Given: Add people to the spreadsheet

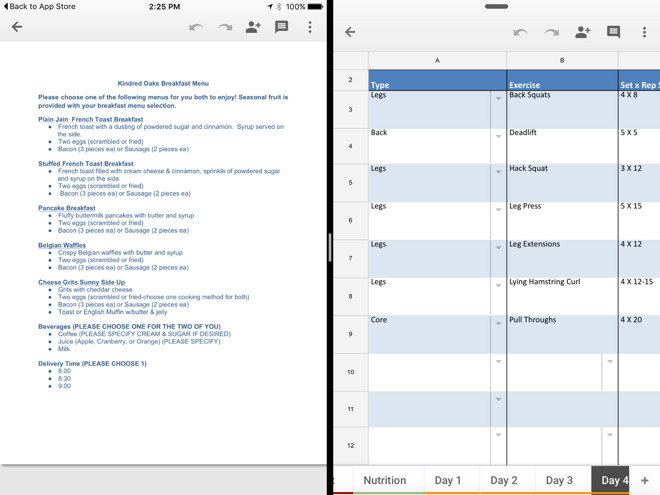Looking at the screenshot, I should 583,32.
